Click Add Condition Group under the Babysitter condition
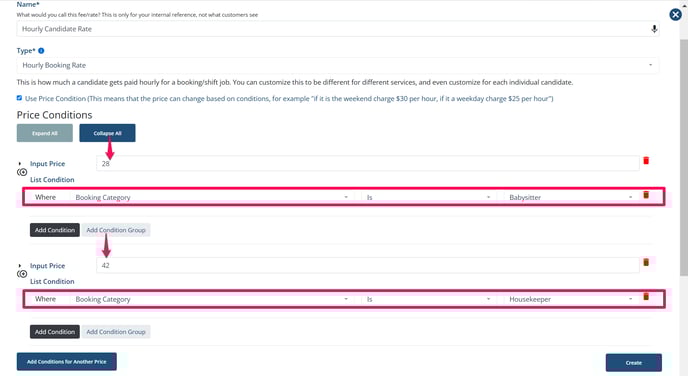688x376 pixels. point(116,230)
